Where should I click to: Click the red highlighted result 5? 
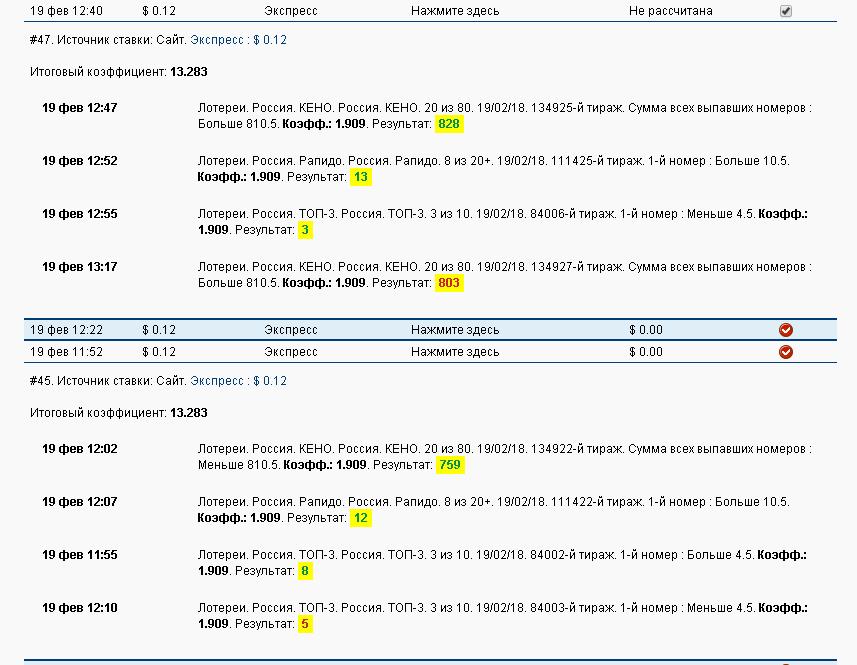[x=305, y=624]
